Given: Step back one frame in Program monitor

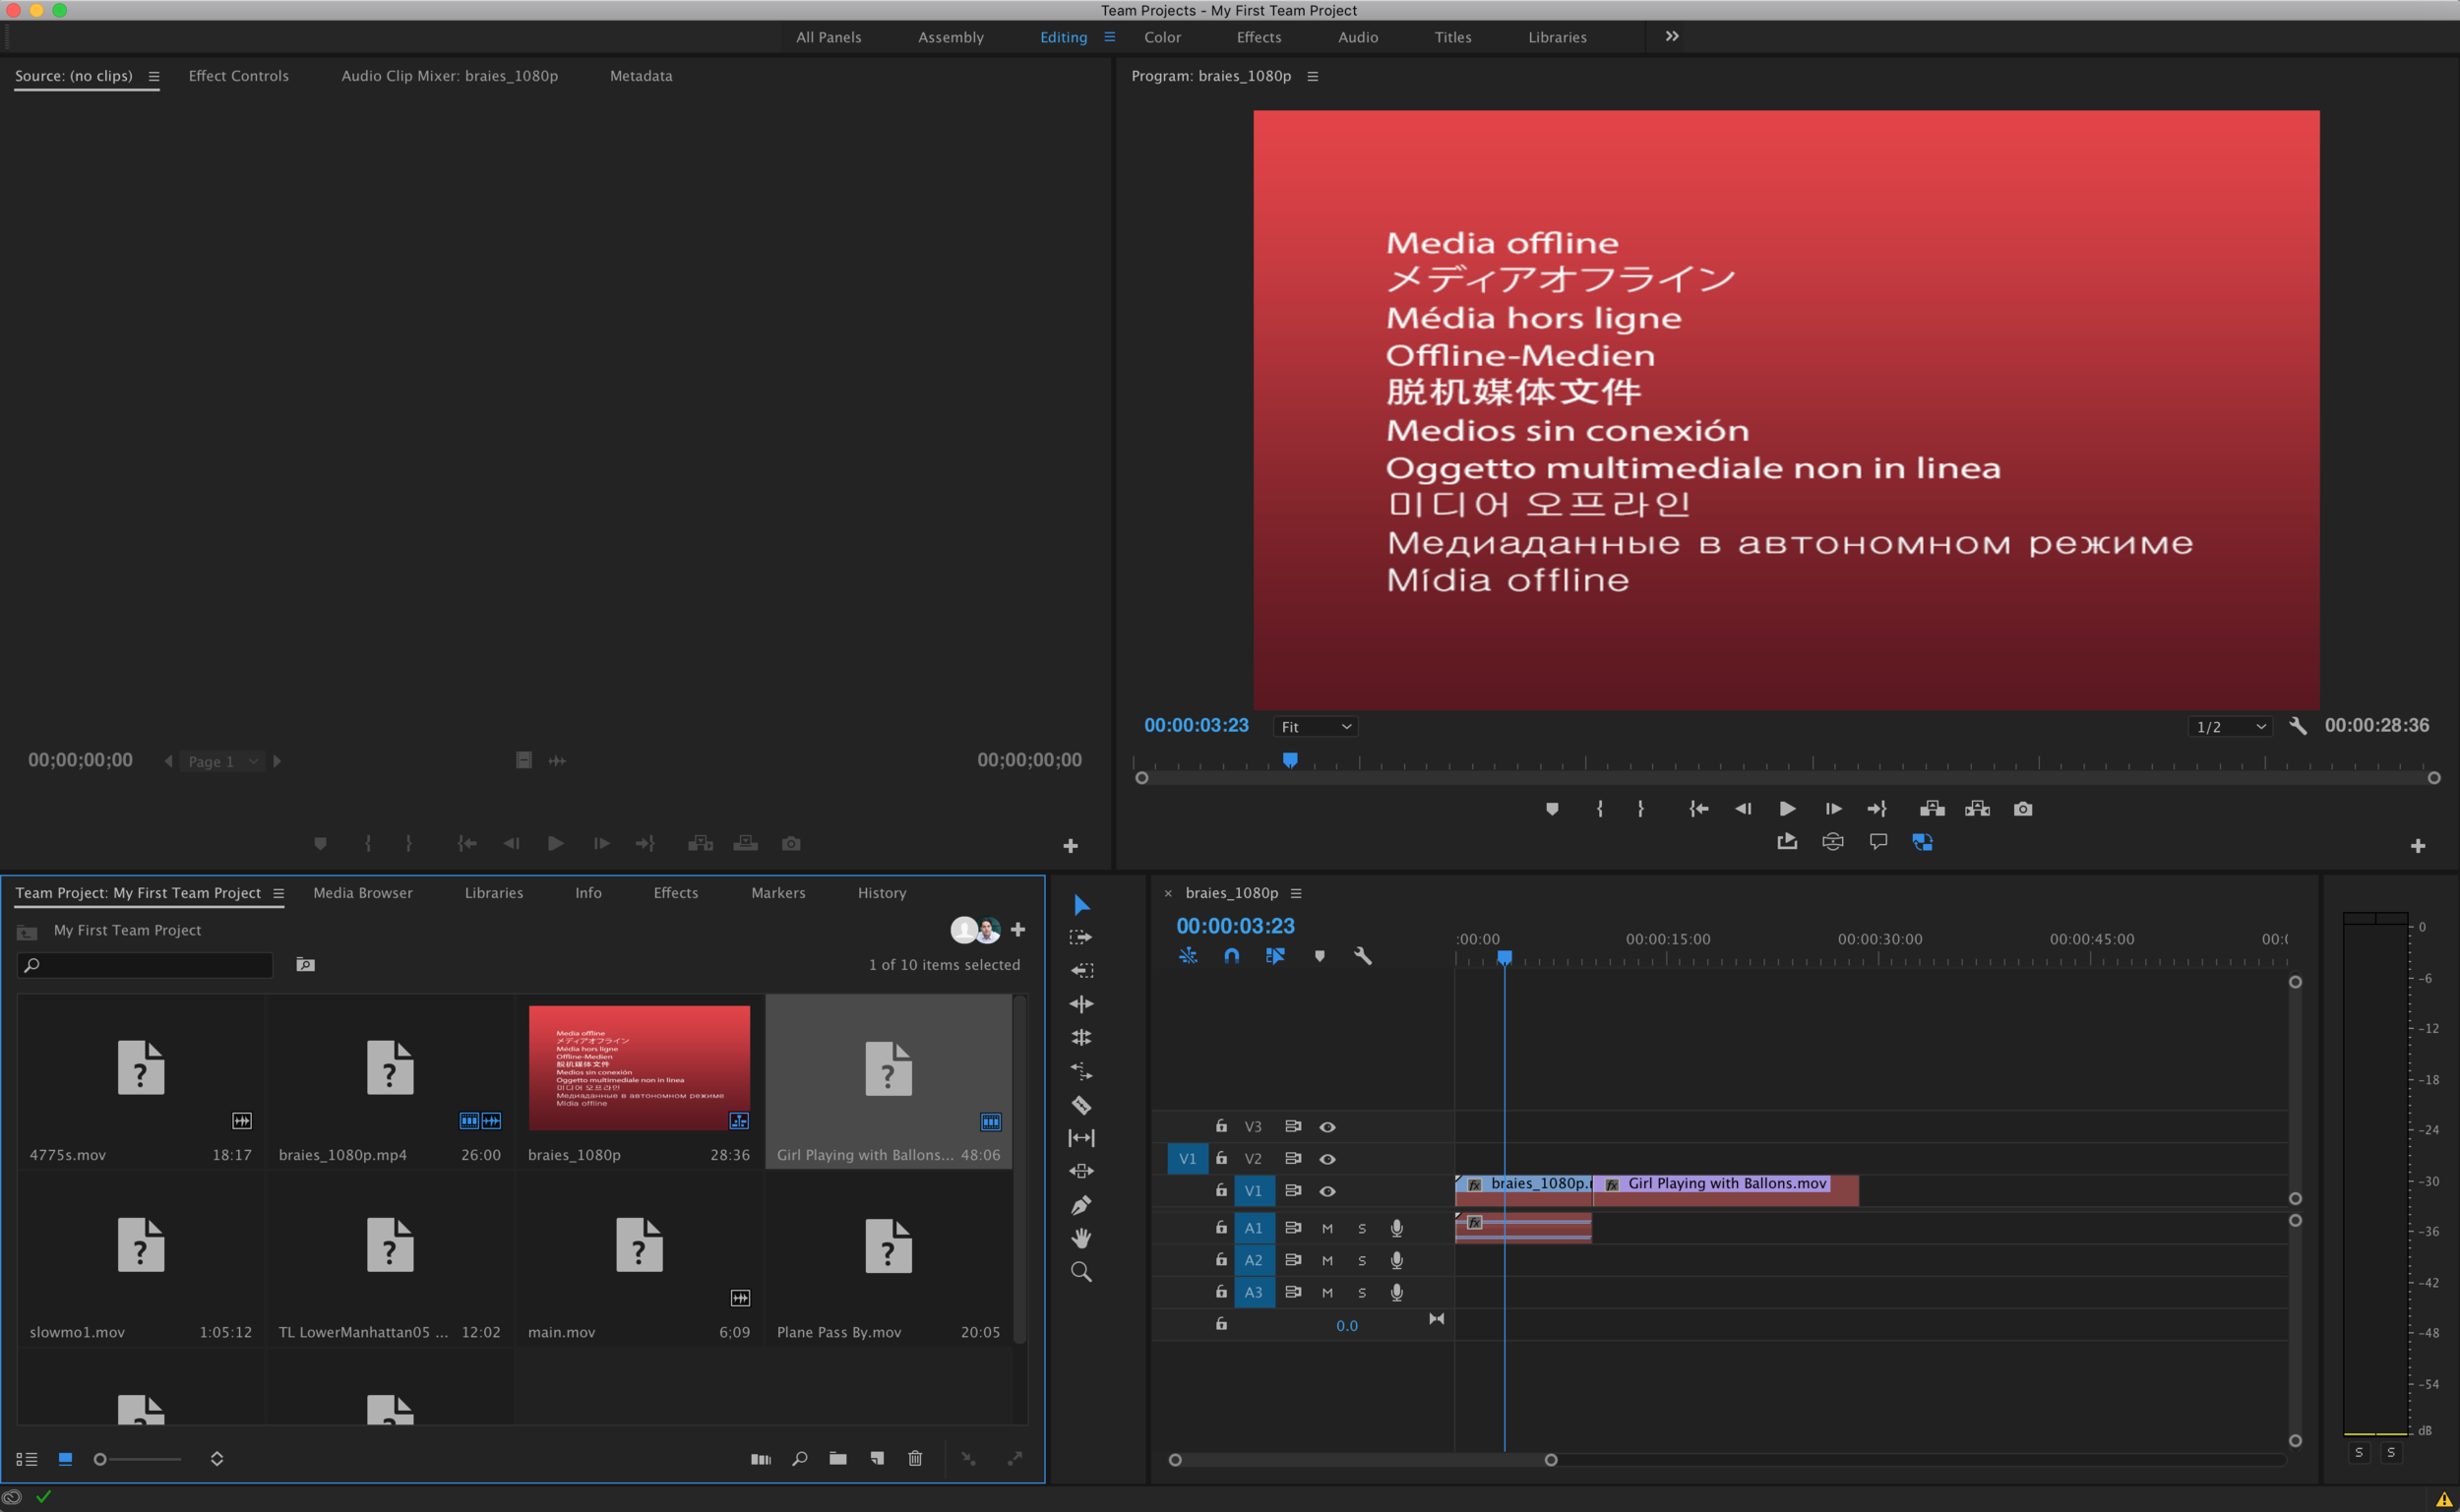Looking at the screenshot, I should tap(1742, 809).
